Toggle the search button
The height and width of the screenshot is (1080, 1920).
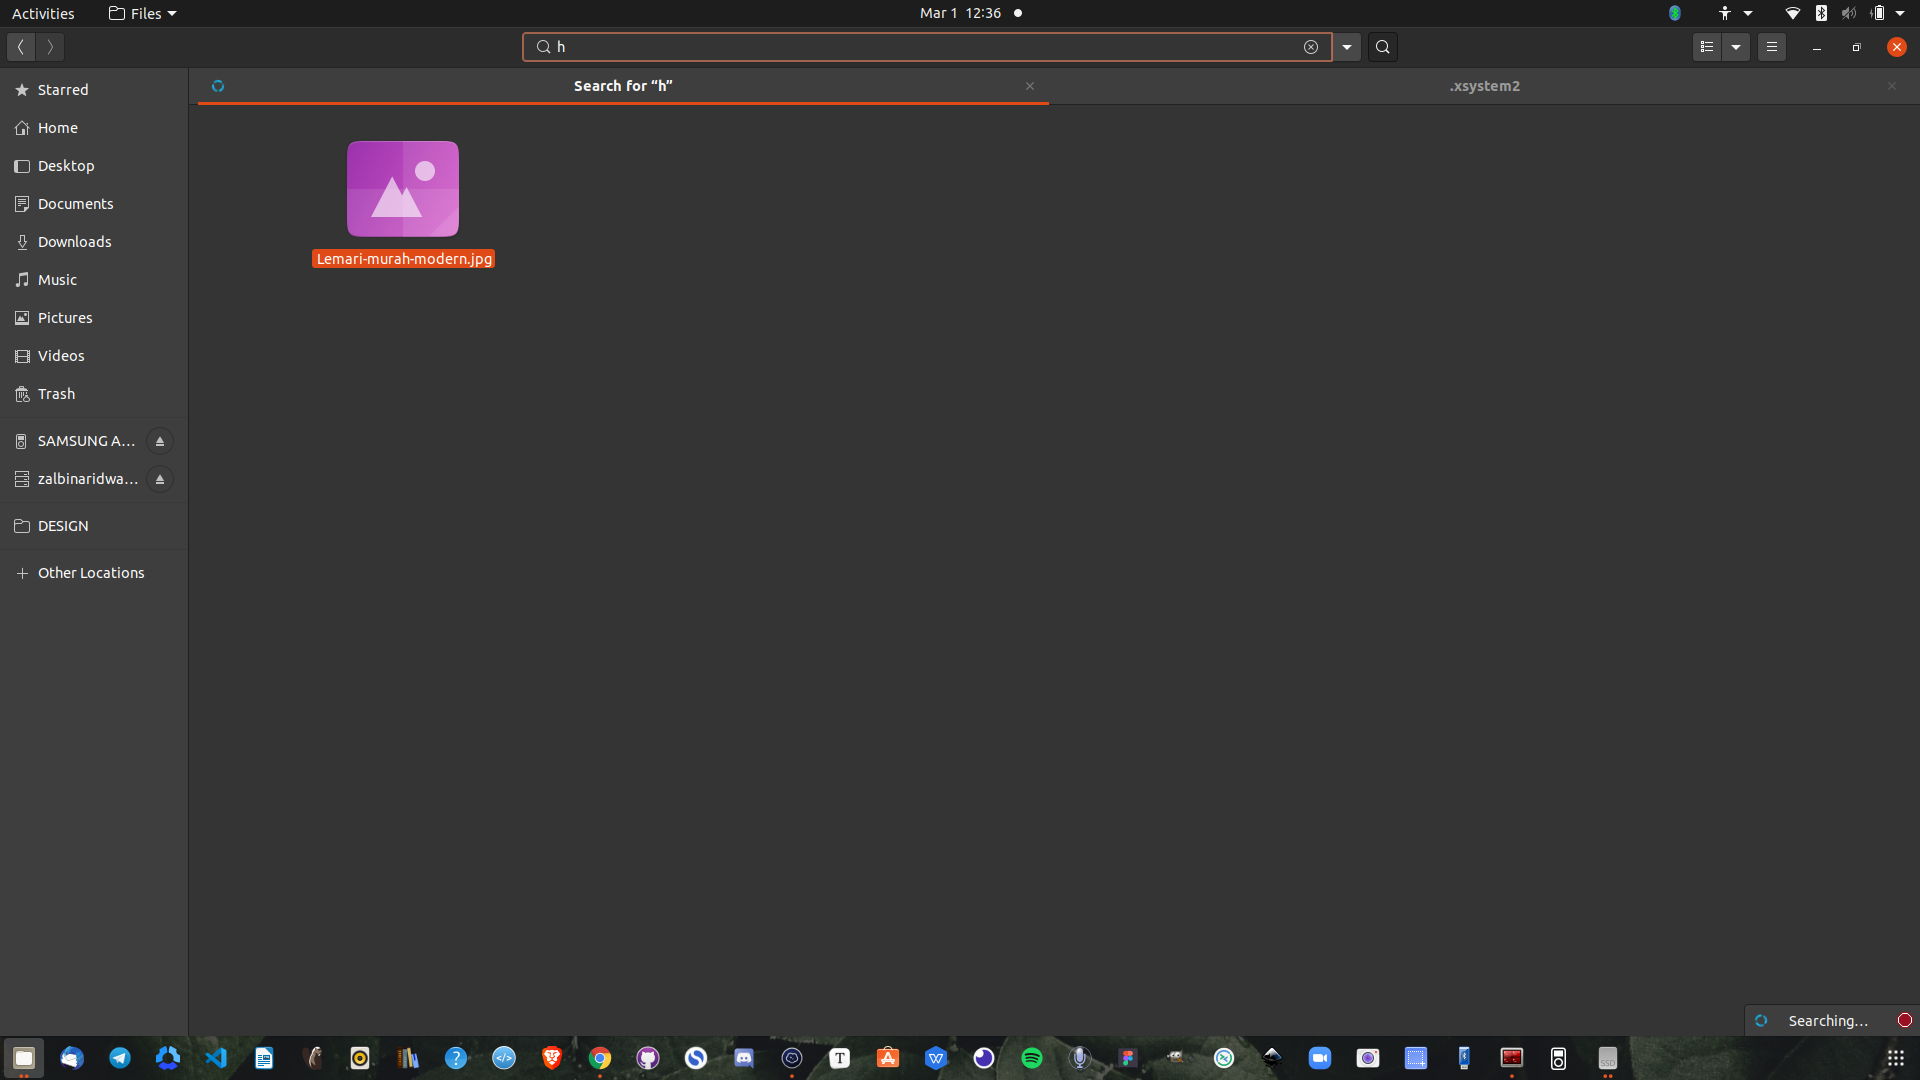(1383, 47)
